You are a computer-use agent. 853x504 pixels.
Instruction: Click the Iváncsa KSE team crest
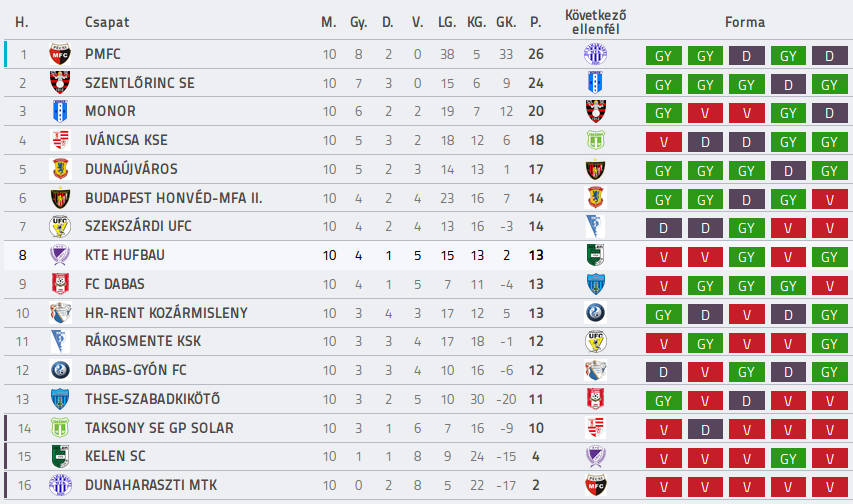point(60,140)
